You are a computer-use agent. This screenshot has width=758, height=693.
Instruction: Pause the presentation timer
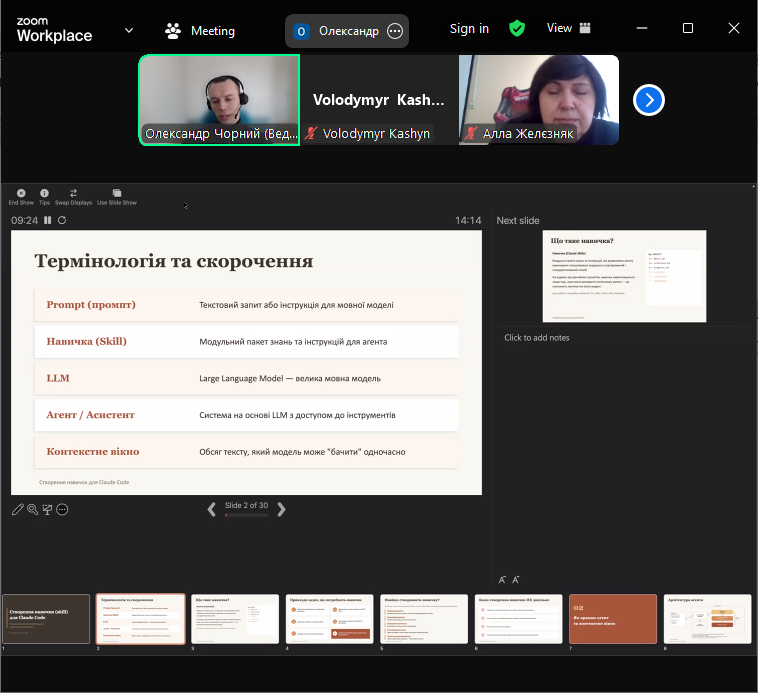[x=47, y=220]
